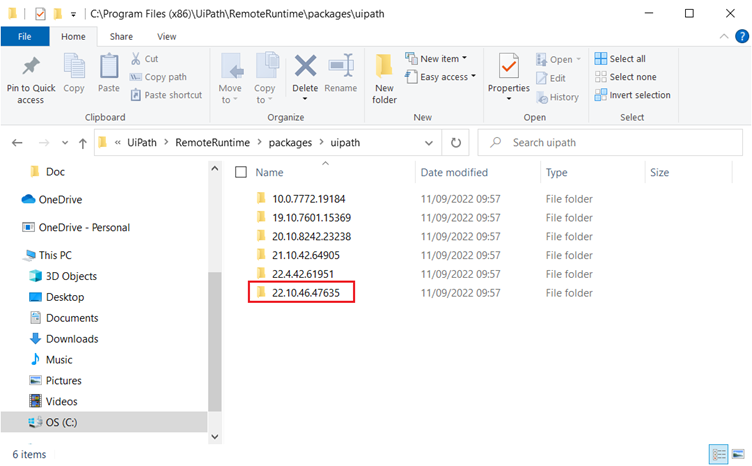Click the Copy icon in Clipboard group

coord(74,68)
